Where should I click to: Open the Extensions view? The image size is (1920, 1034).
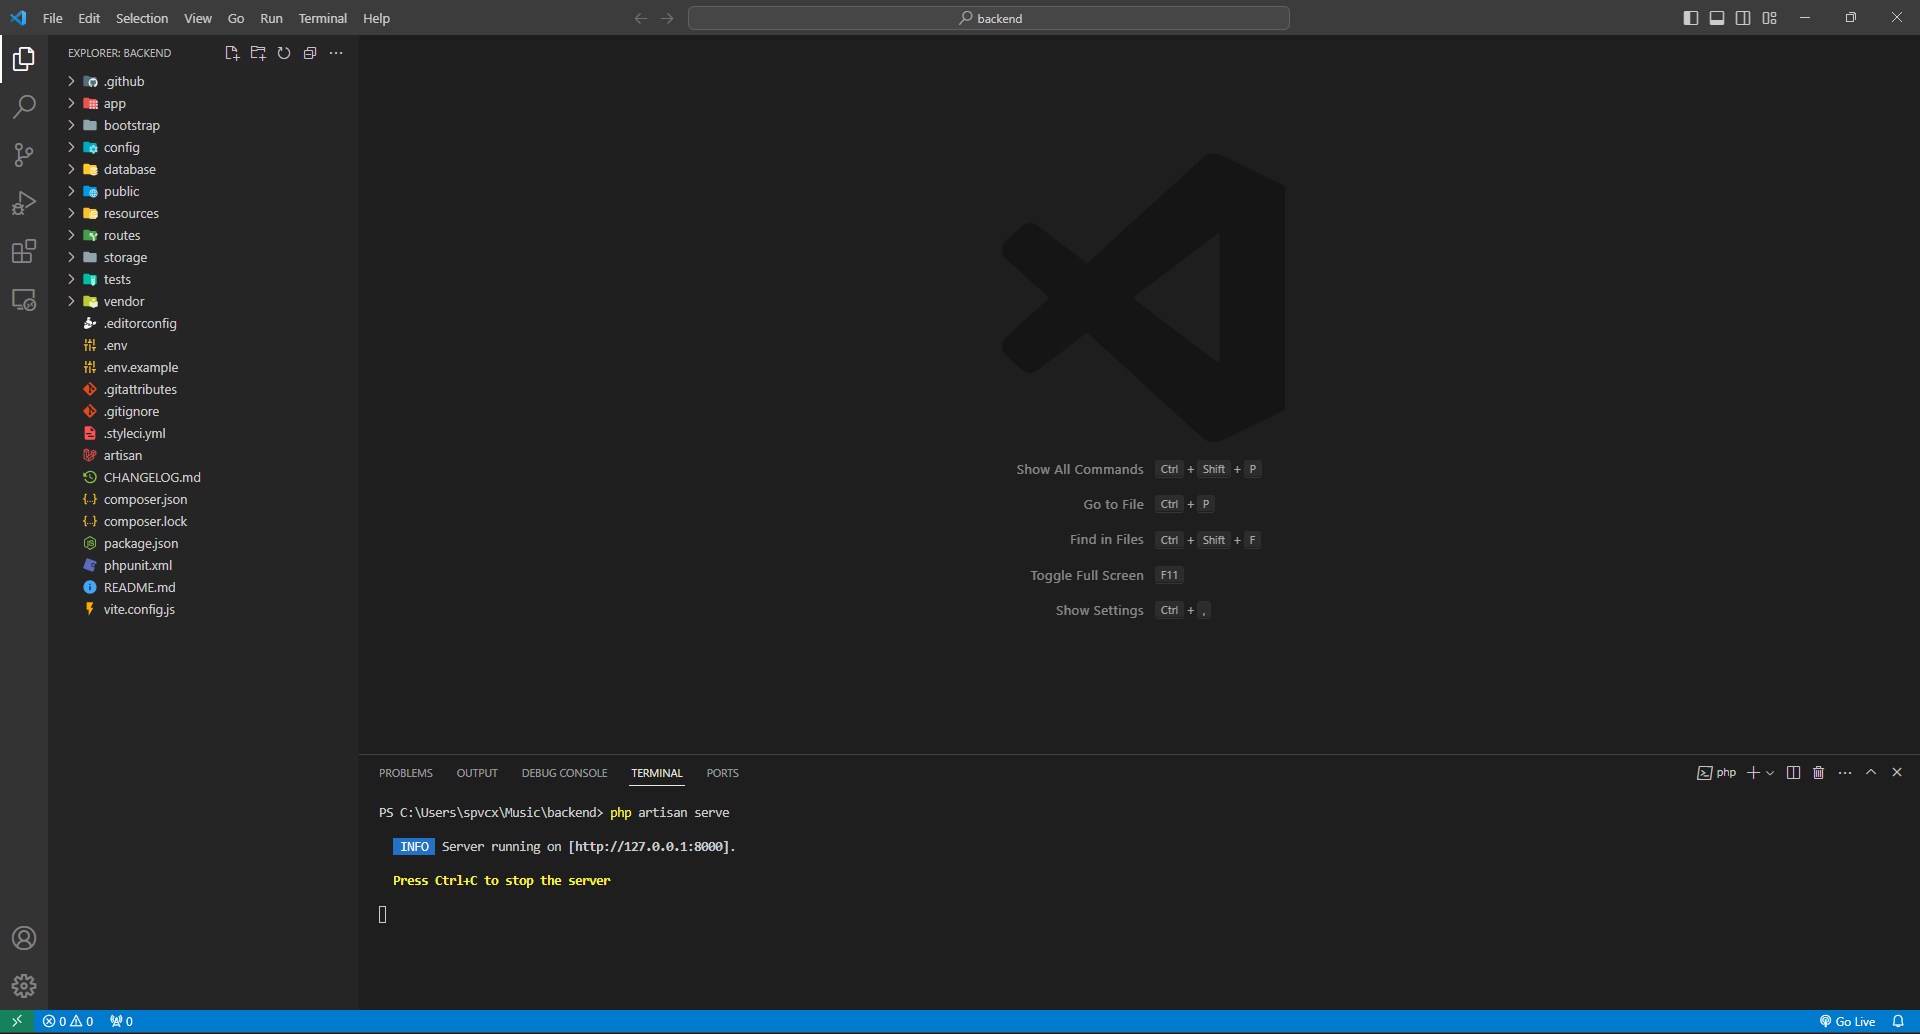(24, 251)
